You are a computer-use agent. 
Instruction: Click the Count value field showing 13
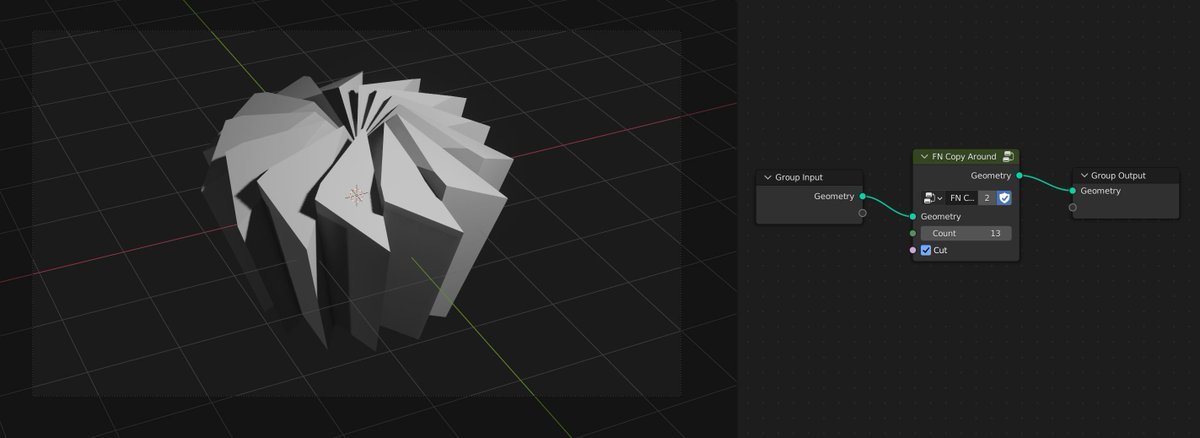click(965, 233)
